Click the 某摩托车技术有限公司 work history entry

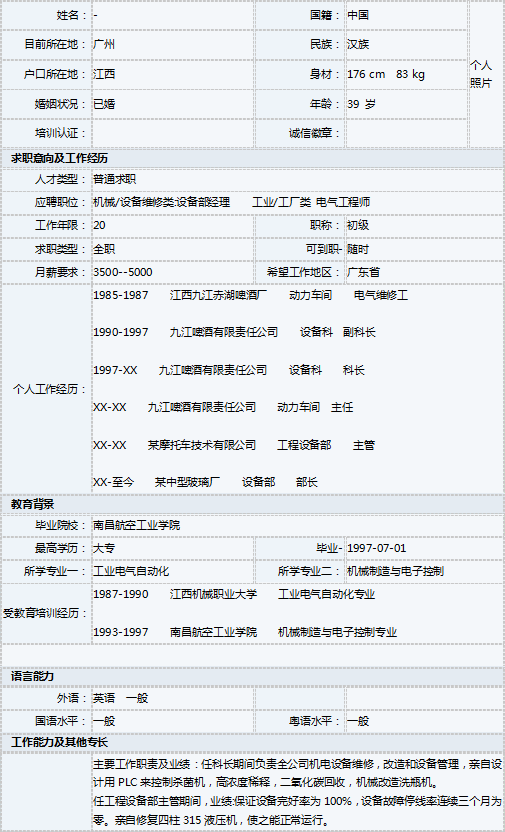click(202, 445)
